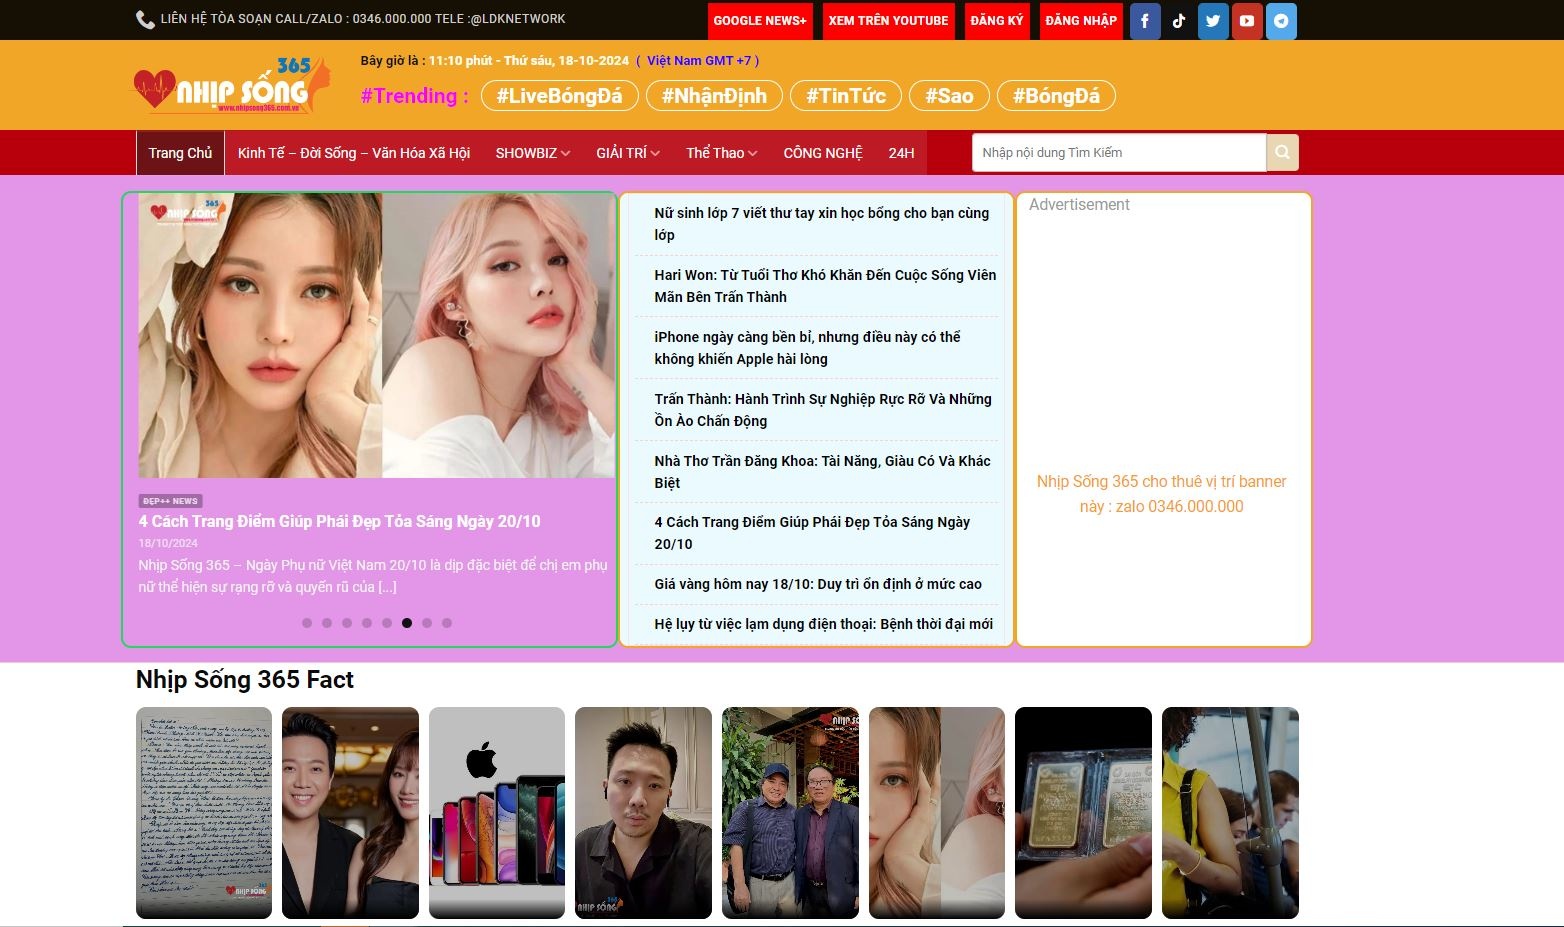Open the CÔNG NGHỆ menu item

[x=822, y=153]
